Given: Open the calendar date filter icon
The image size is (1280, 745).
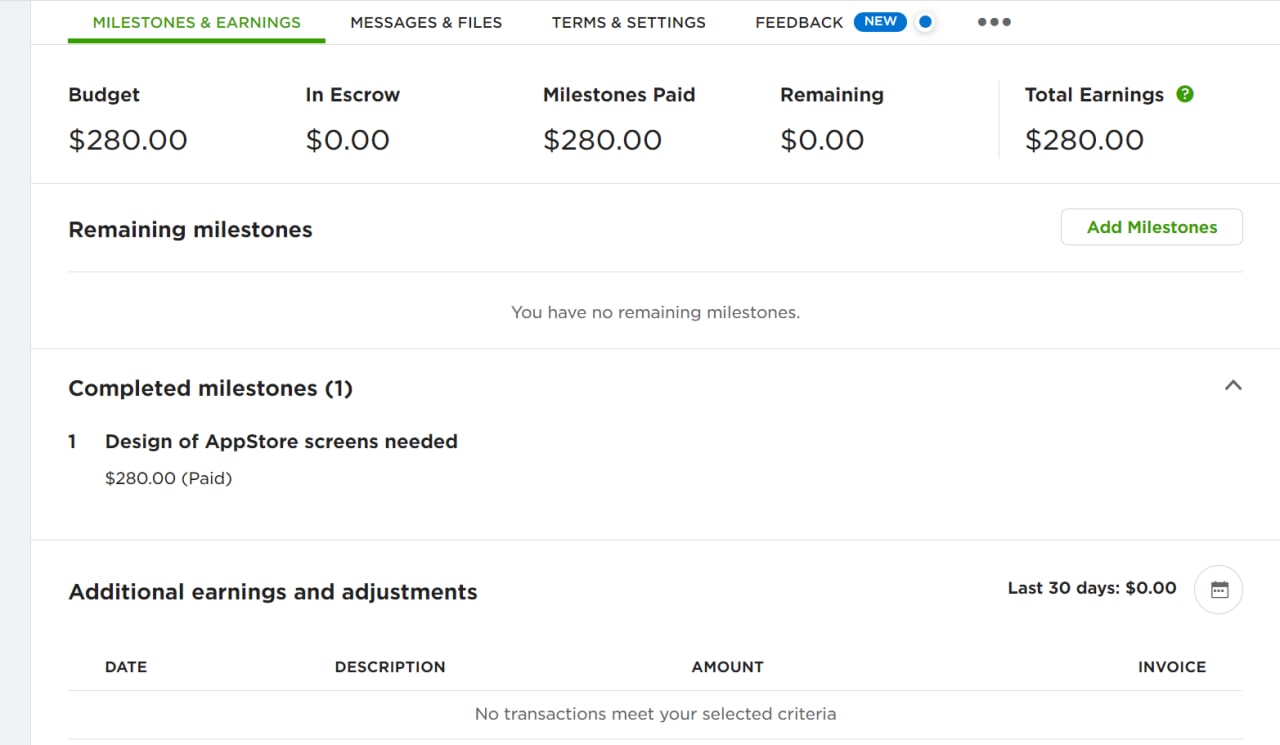Looking at the screenshot, I should pos(1219,589).
